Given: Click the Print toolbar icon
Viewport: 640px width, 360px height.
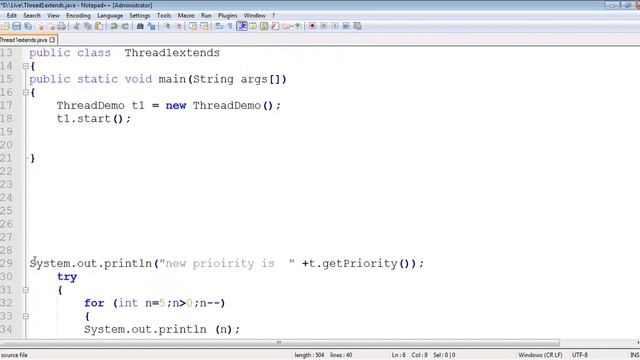Looking at the screenshot, I should [x=61, y=26].
